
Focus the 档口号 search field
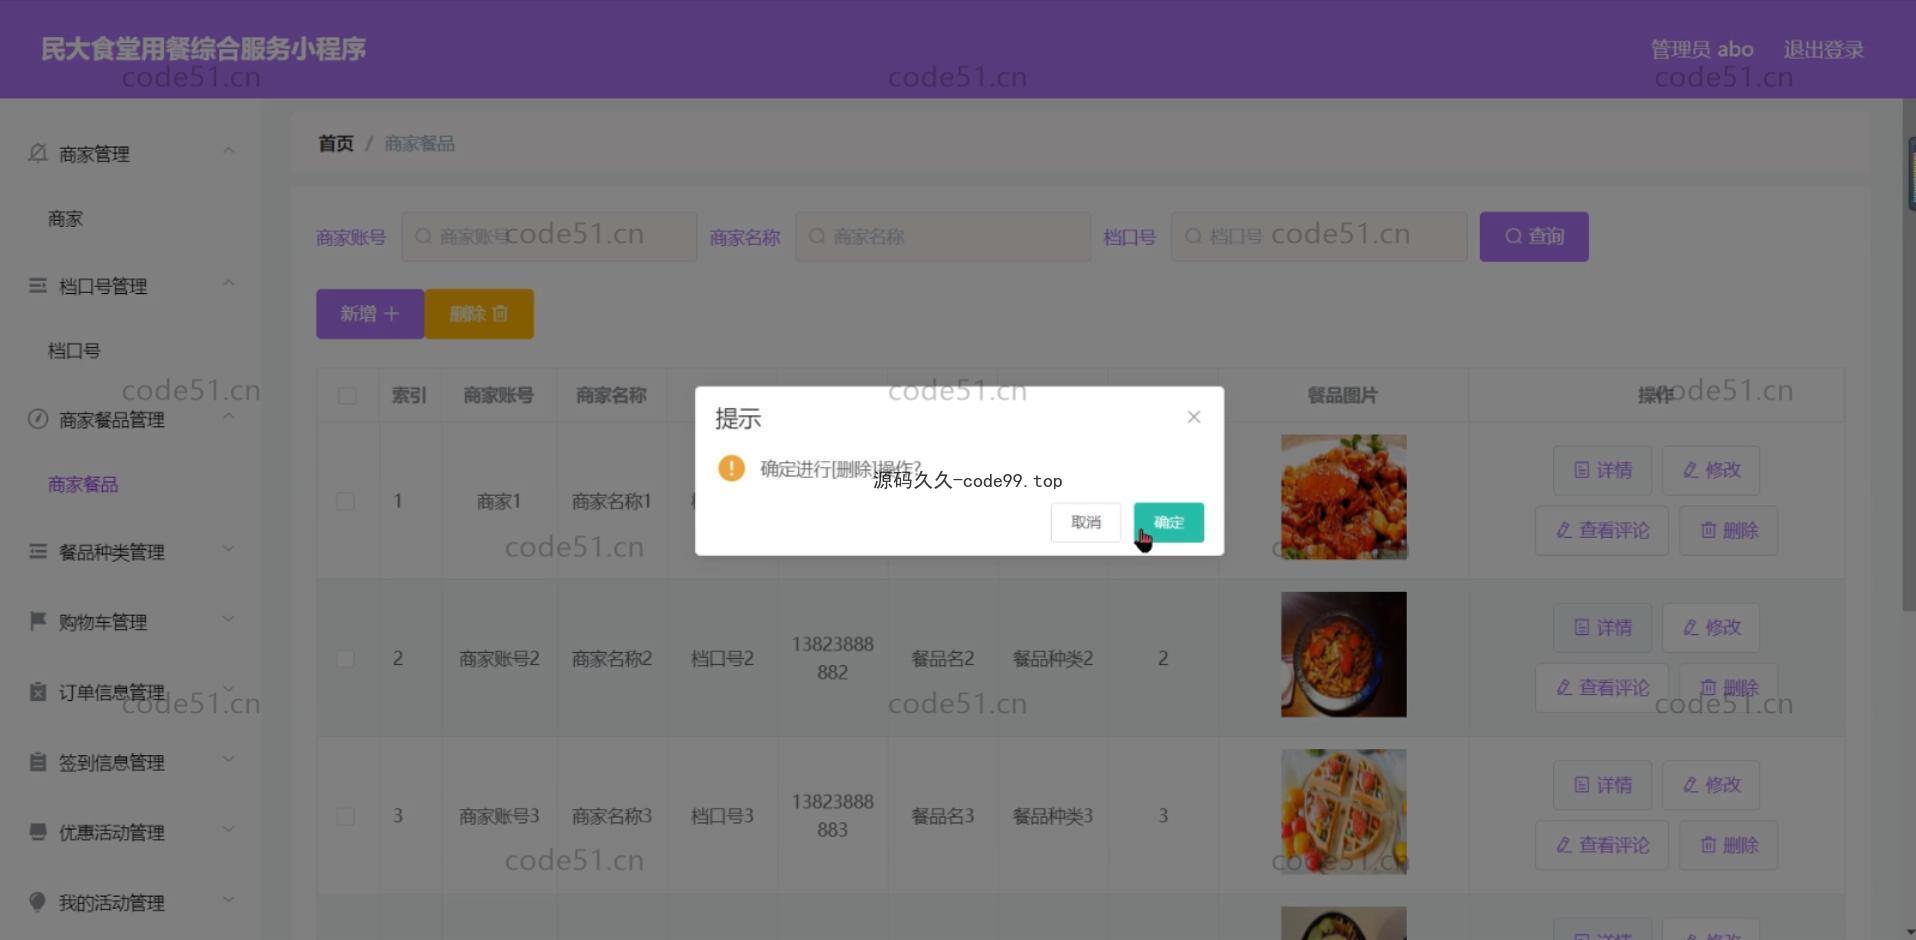click(x=1319, y=237)
